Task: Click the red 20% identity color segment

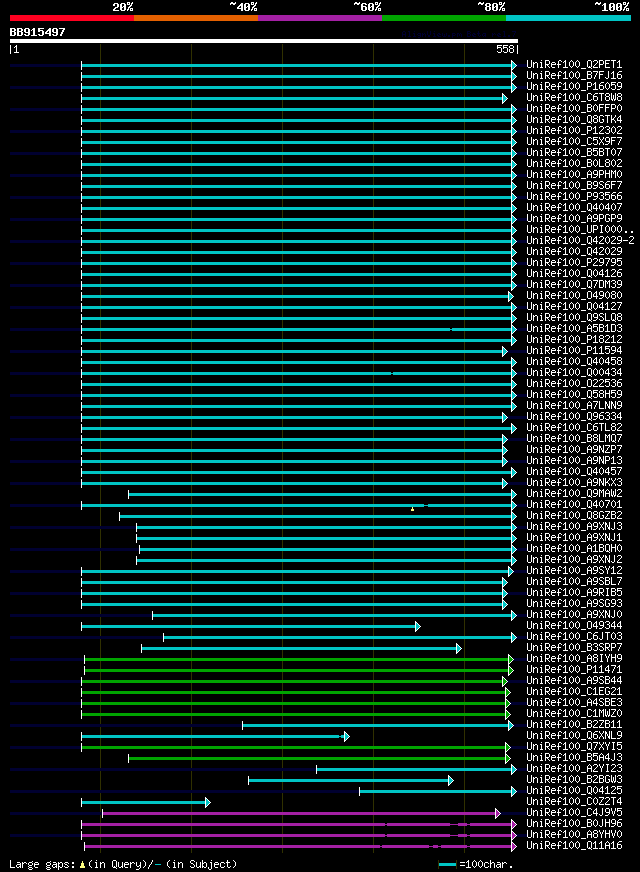Action: click(72, 18)
